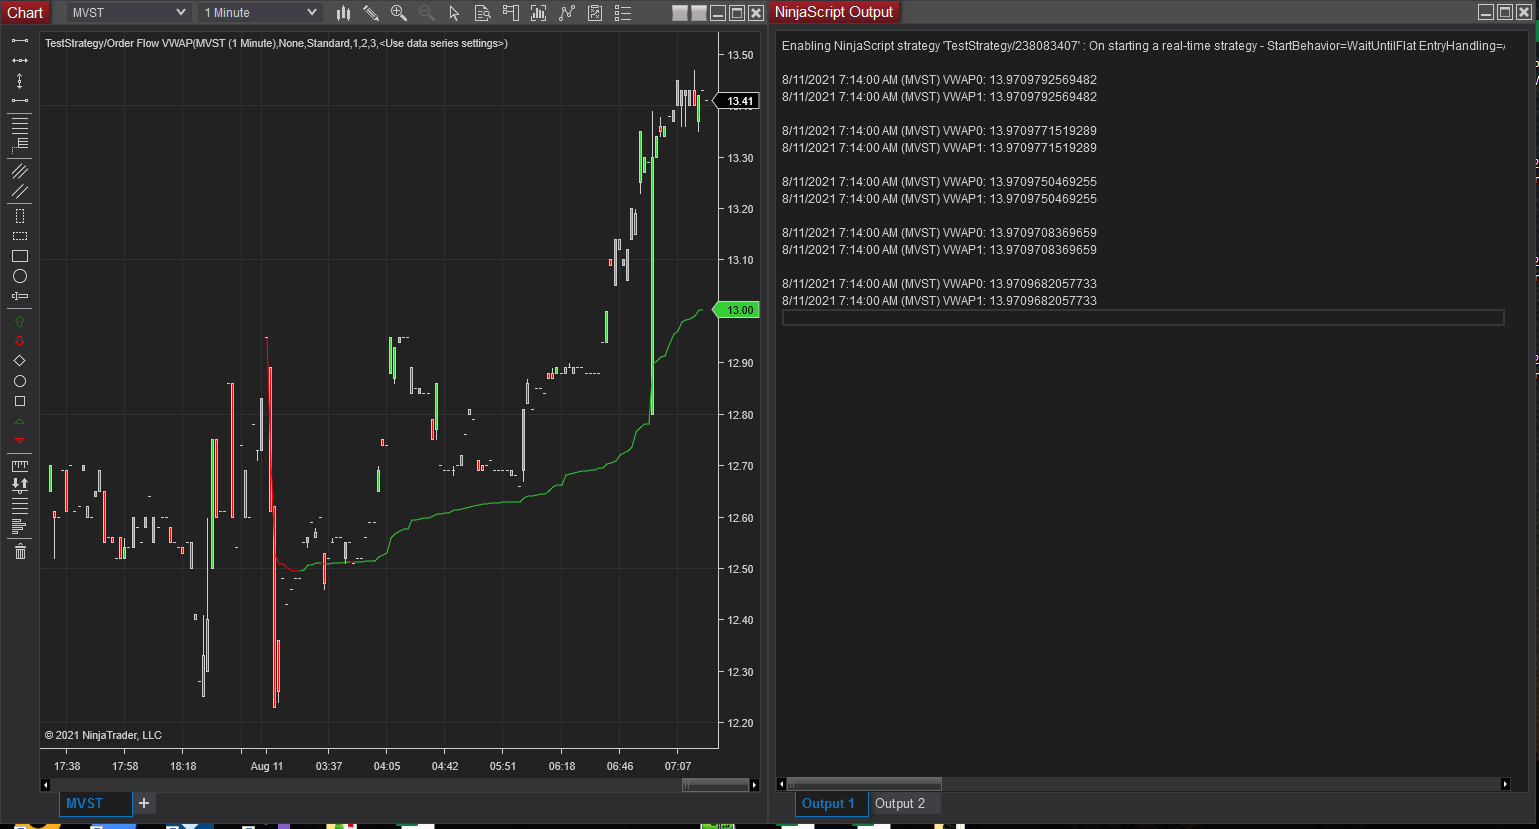Select the Dot marker tool
The height and width of the screenshot is (829, 1539).
20,381
